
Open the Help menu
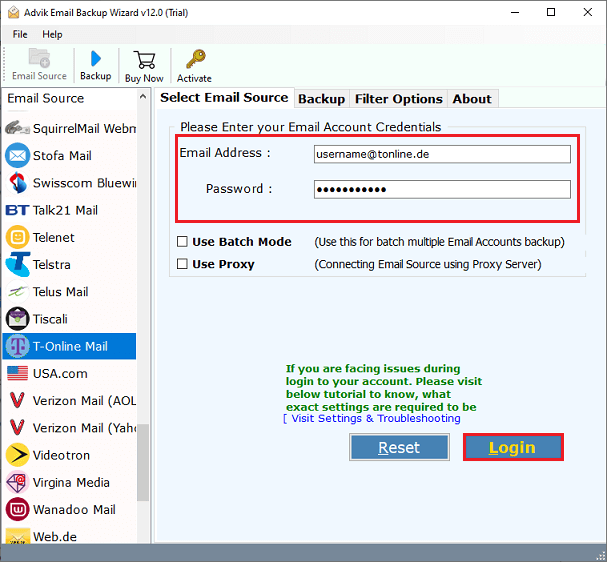(52, 34)
